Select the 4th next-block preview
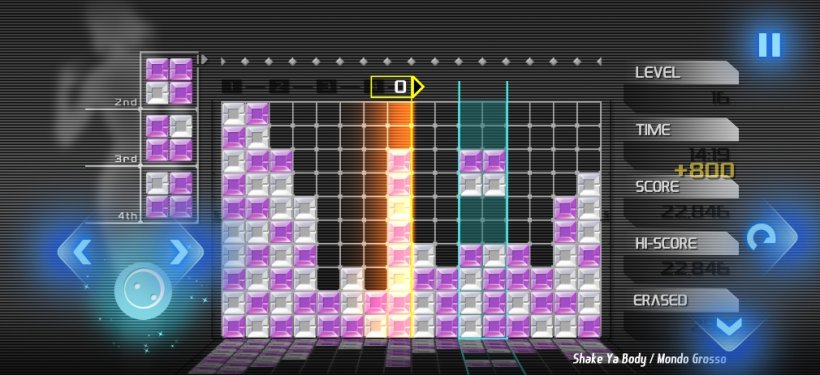Screen dimensions: 820x375 point(169,195)
